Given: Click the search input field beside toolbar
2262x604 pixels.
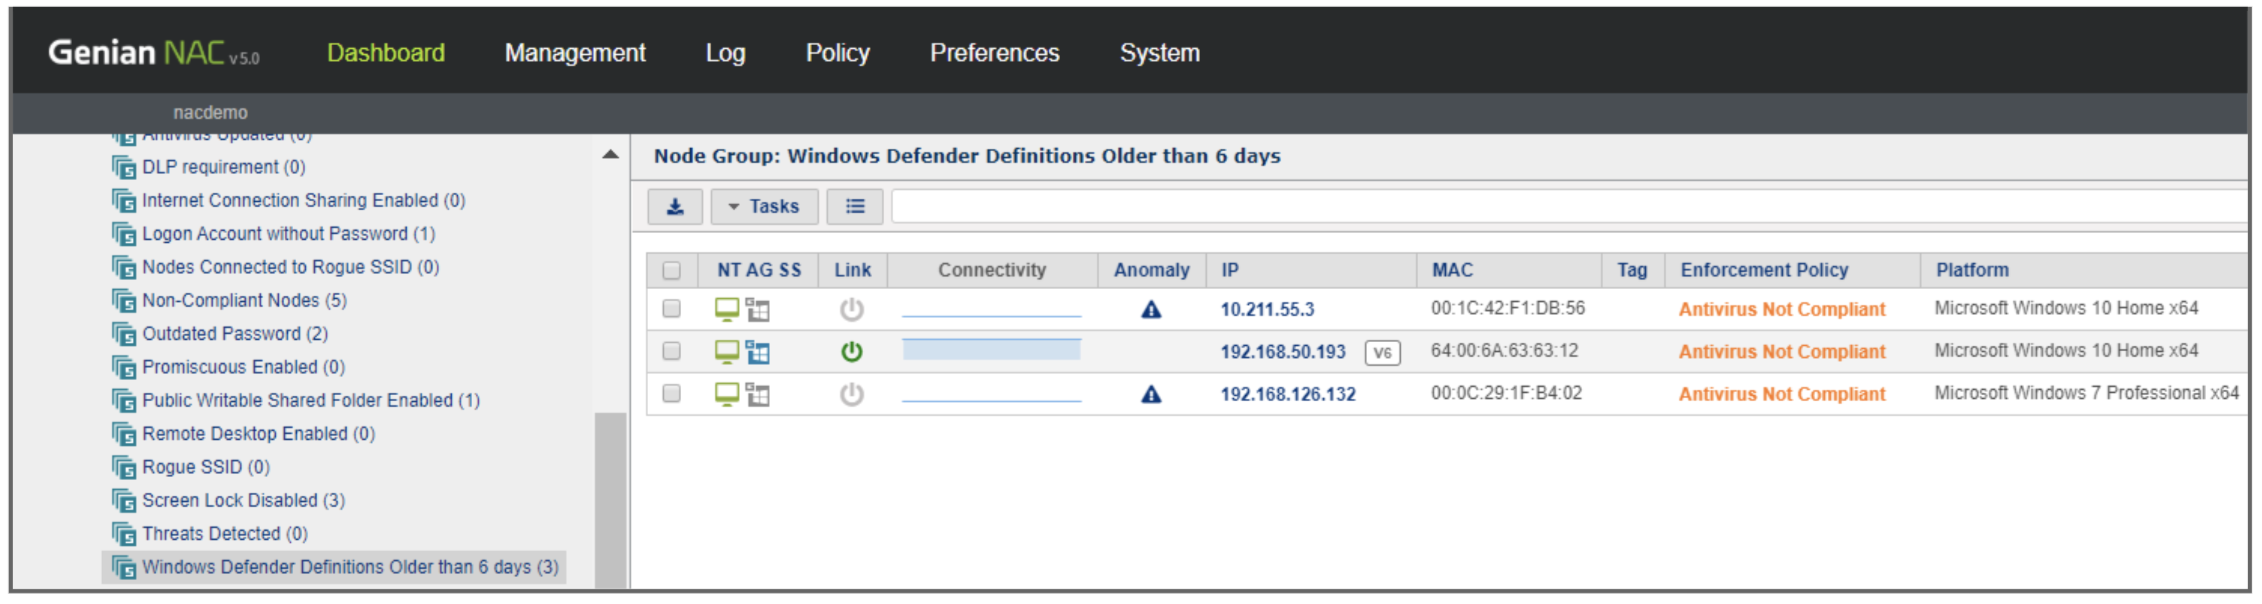Looking at the screenshot, I should (1568, 207).
